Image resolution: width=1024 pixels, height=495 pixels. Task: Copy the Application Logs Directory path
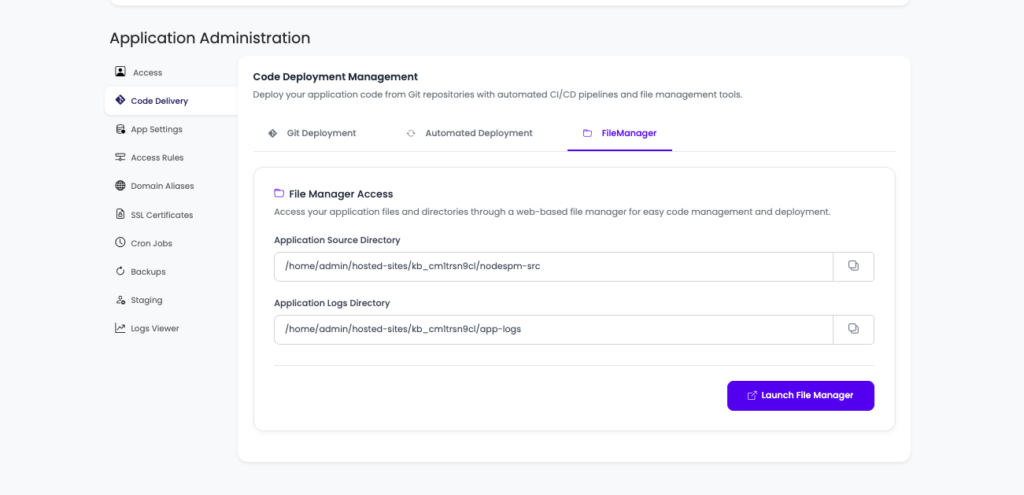click(854, 329)
